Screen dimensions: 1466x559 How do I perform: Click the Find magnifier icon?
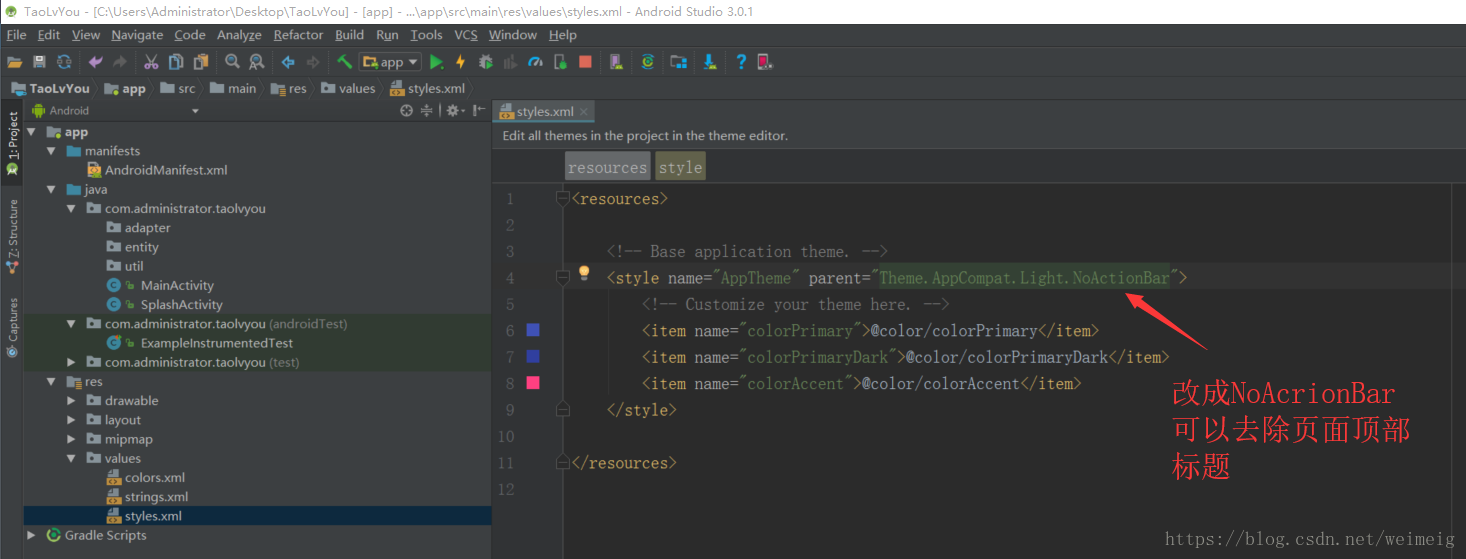232,62
